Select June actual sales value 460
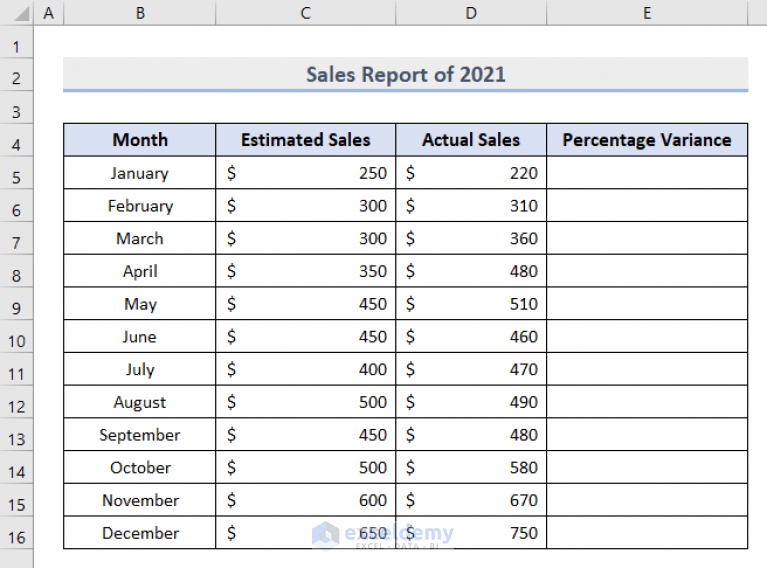The image size is (767, 568). 471,337
